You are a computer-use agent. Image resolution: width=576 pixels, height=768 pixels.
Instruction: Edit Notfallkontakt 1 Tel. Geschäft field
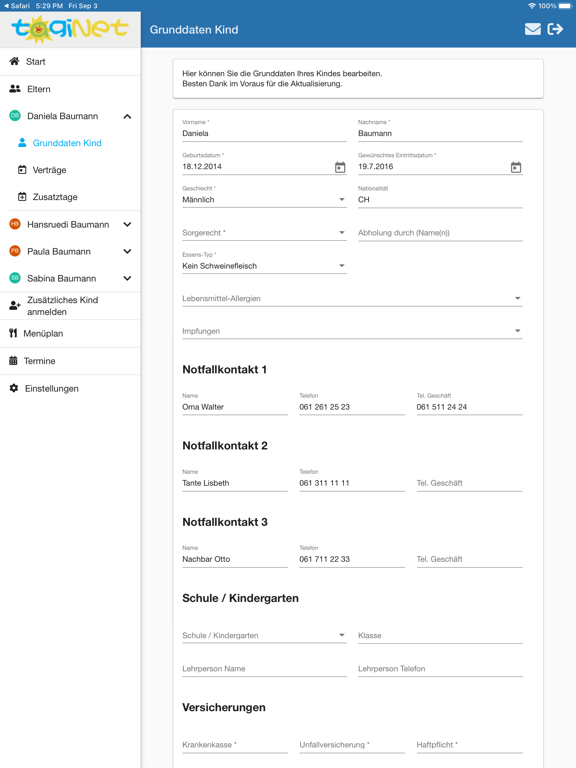coord(470,407)
